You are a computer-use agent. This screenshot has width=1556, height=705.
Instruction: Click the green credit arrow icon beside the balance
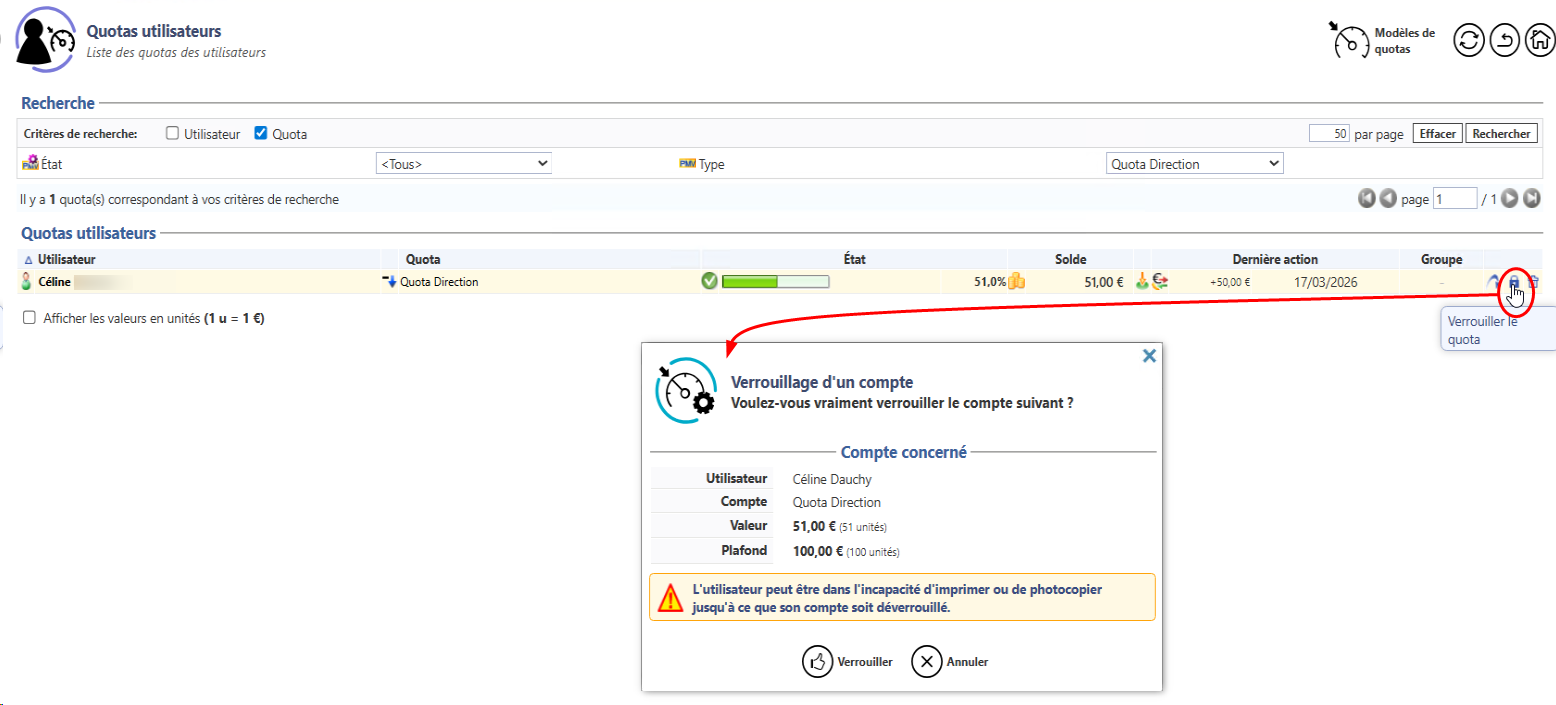1141,282
